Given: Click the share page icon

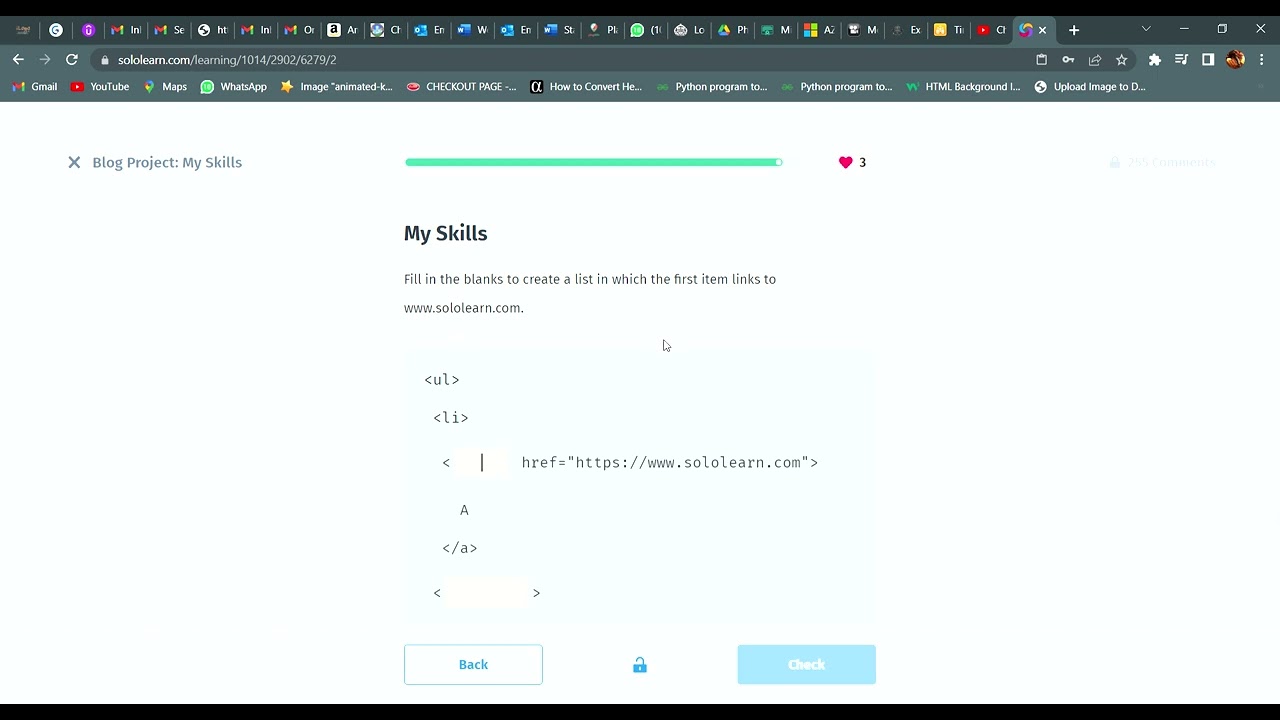Looking at the screenshot, I should coord(1095,60).
